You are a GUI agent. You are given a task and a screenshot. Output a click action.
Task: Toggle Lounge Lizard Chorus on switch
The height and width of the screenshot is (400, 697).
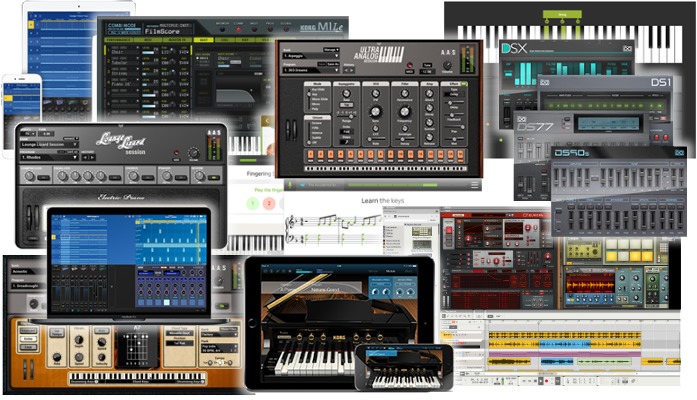[x=148, y=178]
